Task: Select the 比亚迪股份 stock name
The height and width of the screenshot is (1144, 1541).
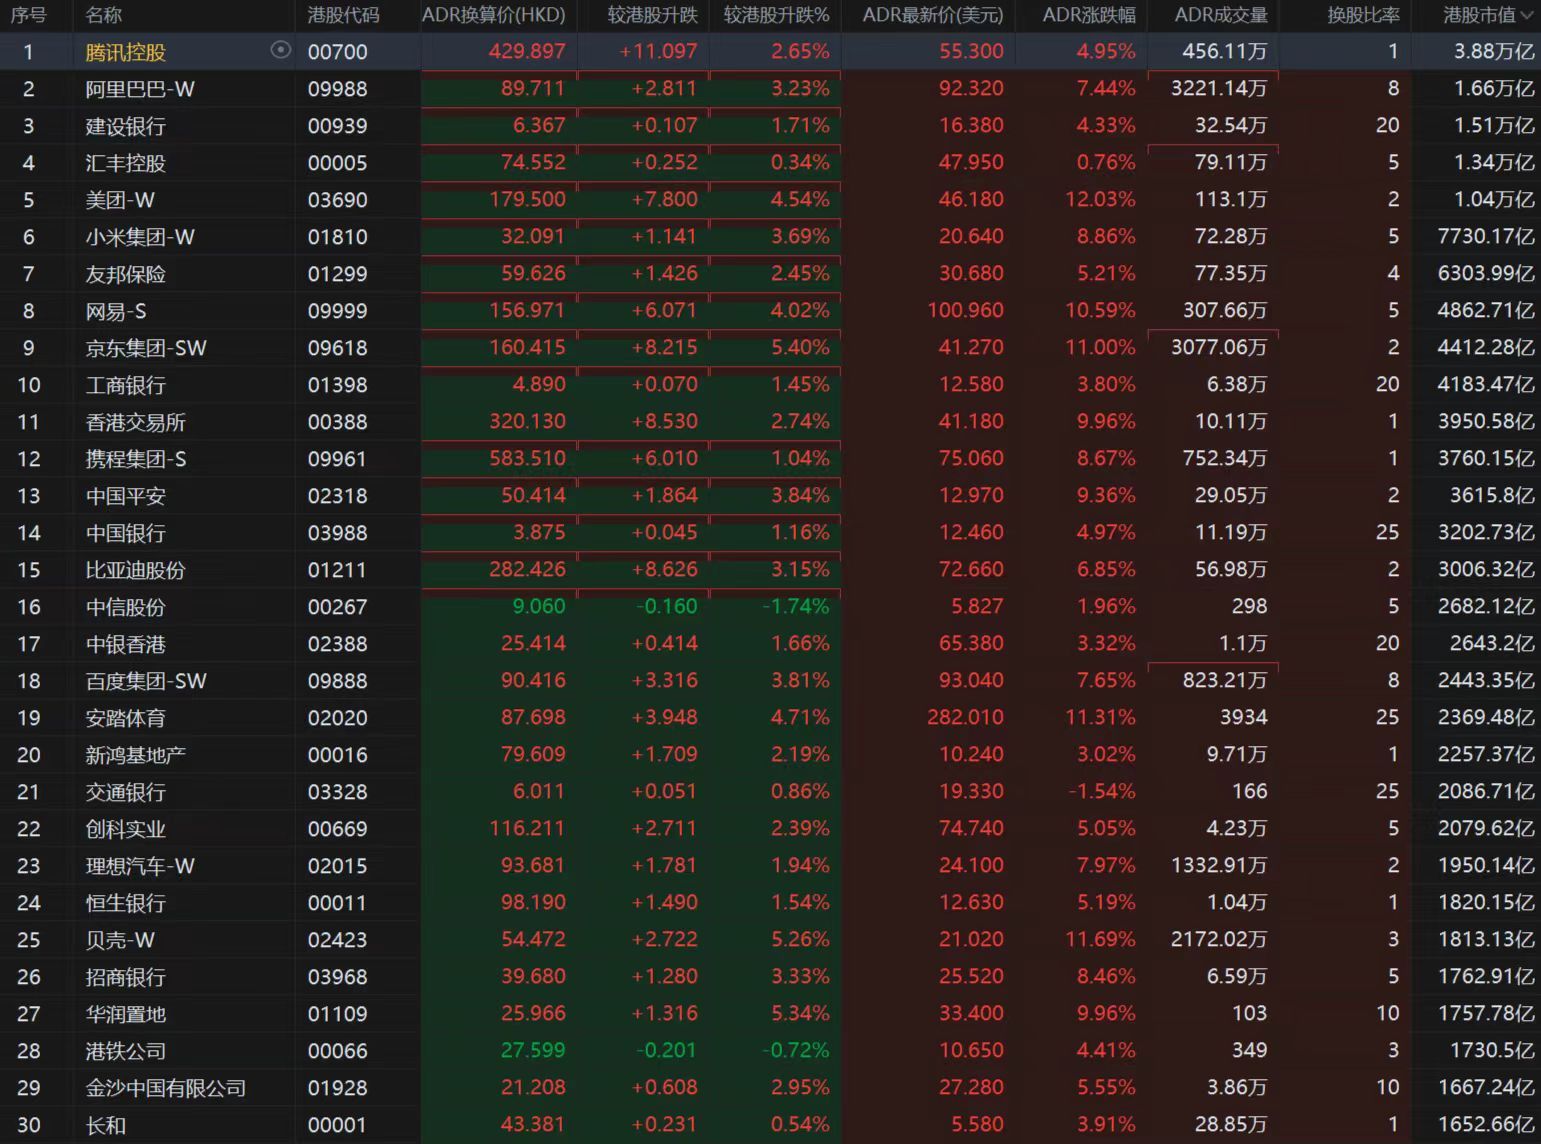Action: [x=135, y=570]
